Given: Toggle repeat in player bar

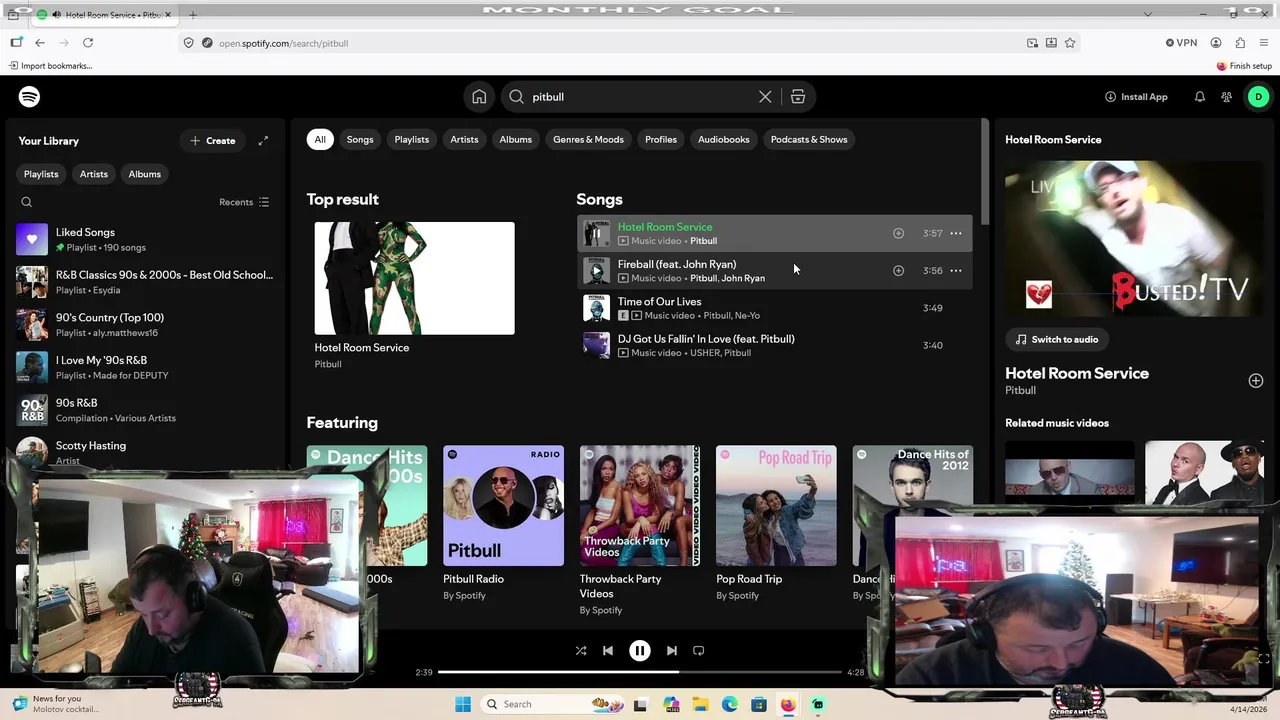Looking at the screenshot, I should point(699,651).
